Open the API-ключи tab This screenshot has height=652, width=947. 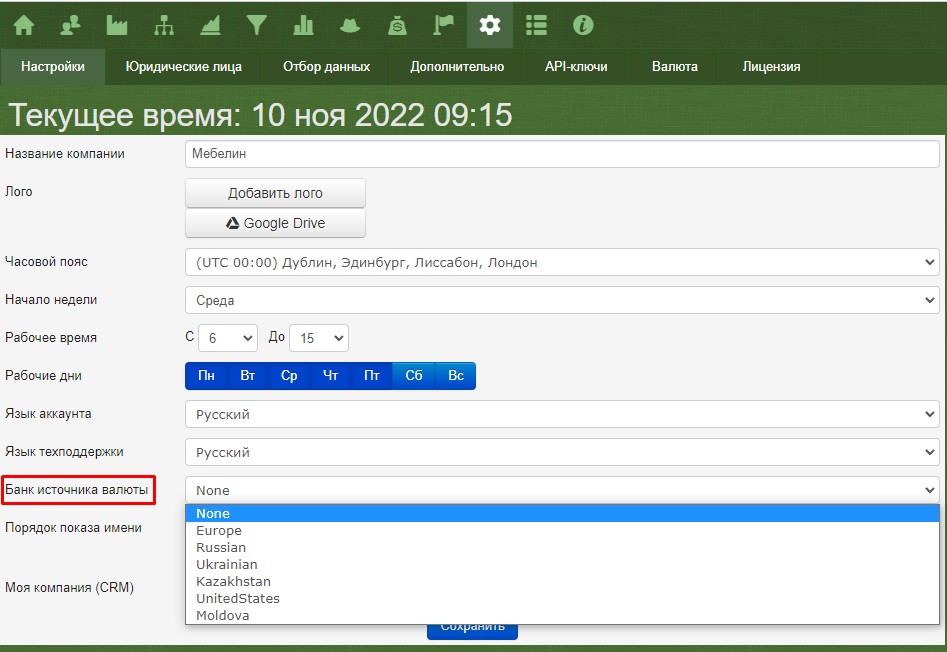tap(576, 67)
